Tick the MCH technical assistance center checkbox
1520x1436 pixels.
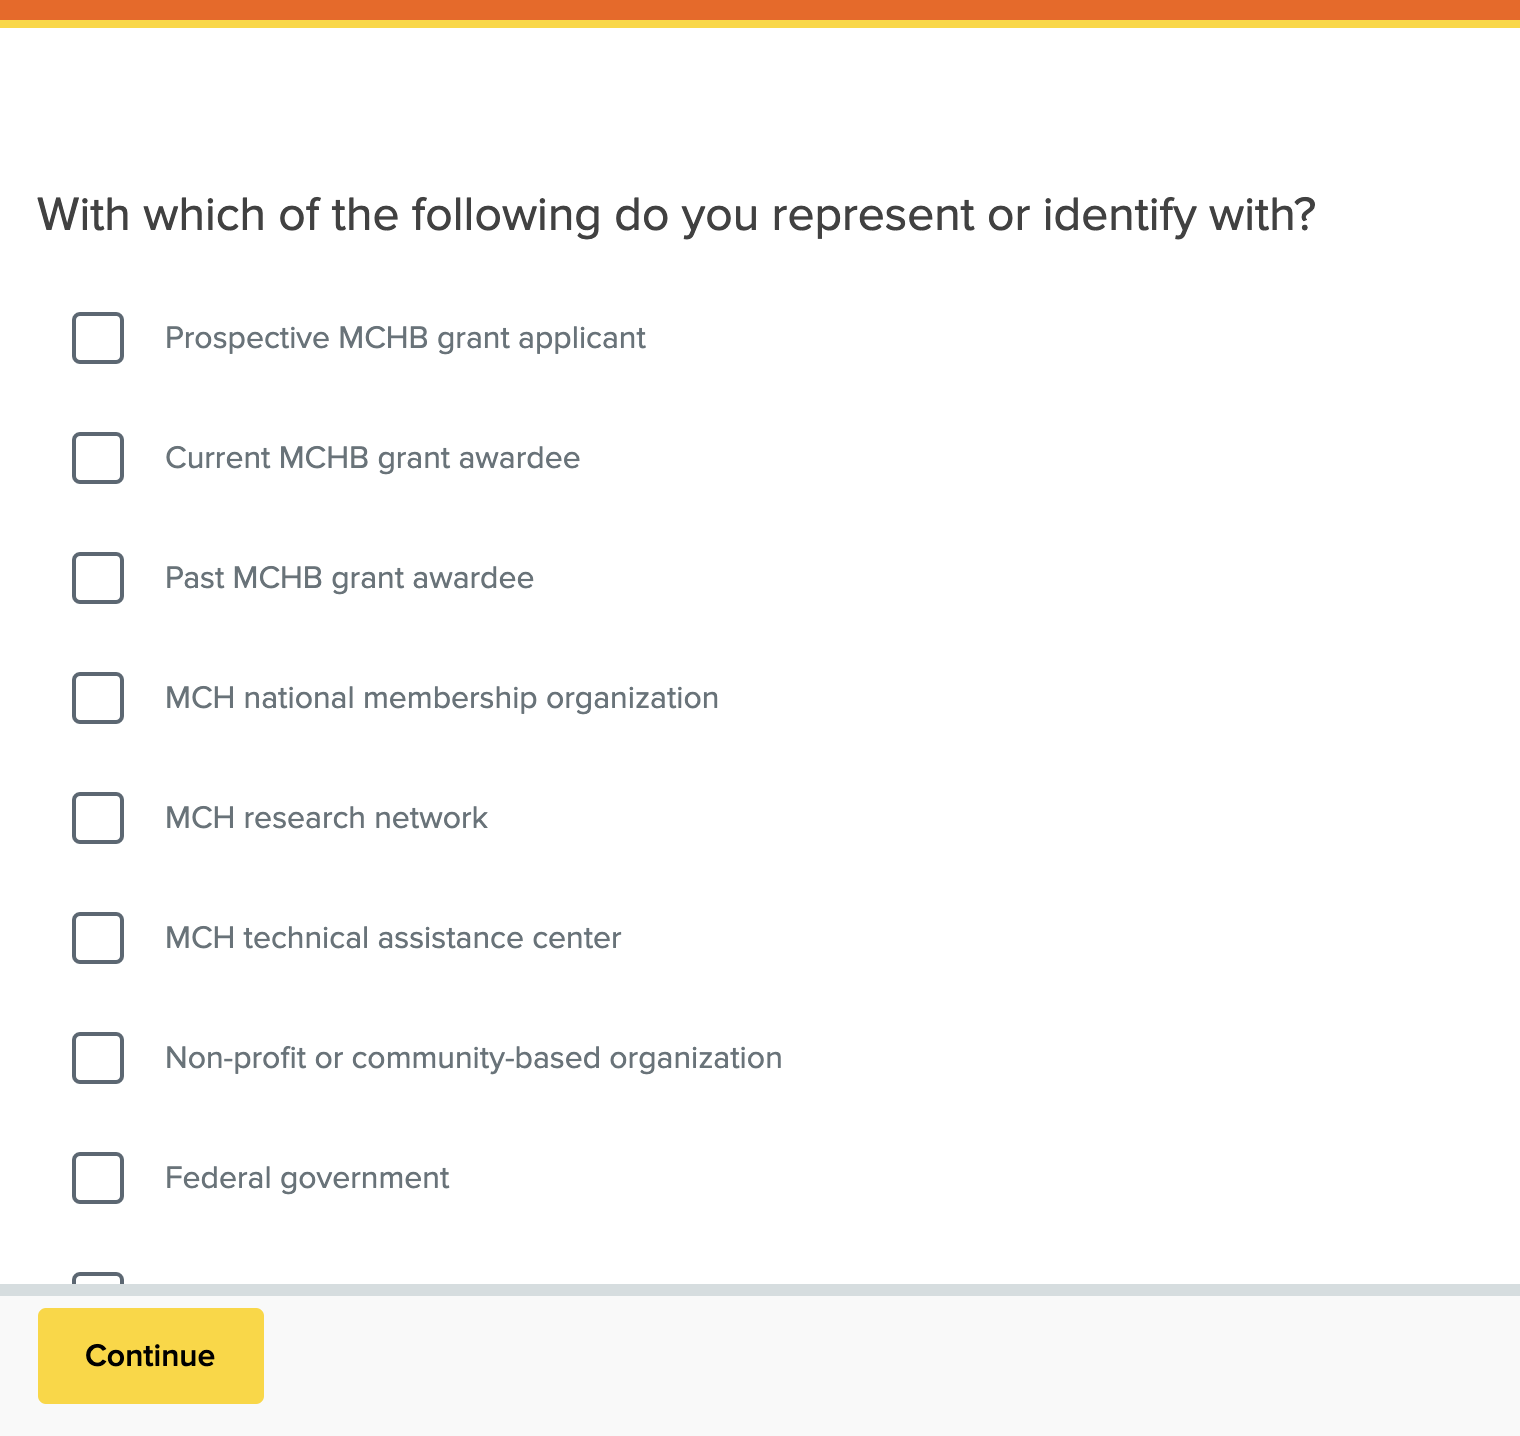98,938
